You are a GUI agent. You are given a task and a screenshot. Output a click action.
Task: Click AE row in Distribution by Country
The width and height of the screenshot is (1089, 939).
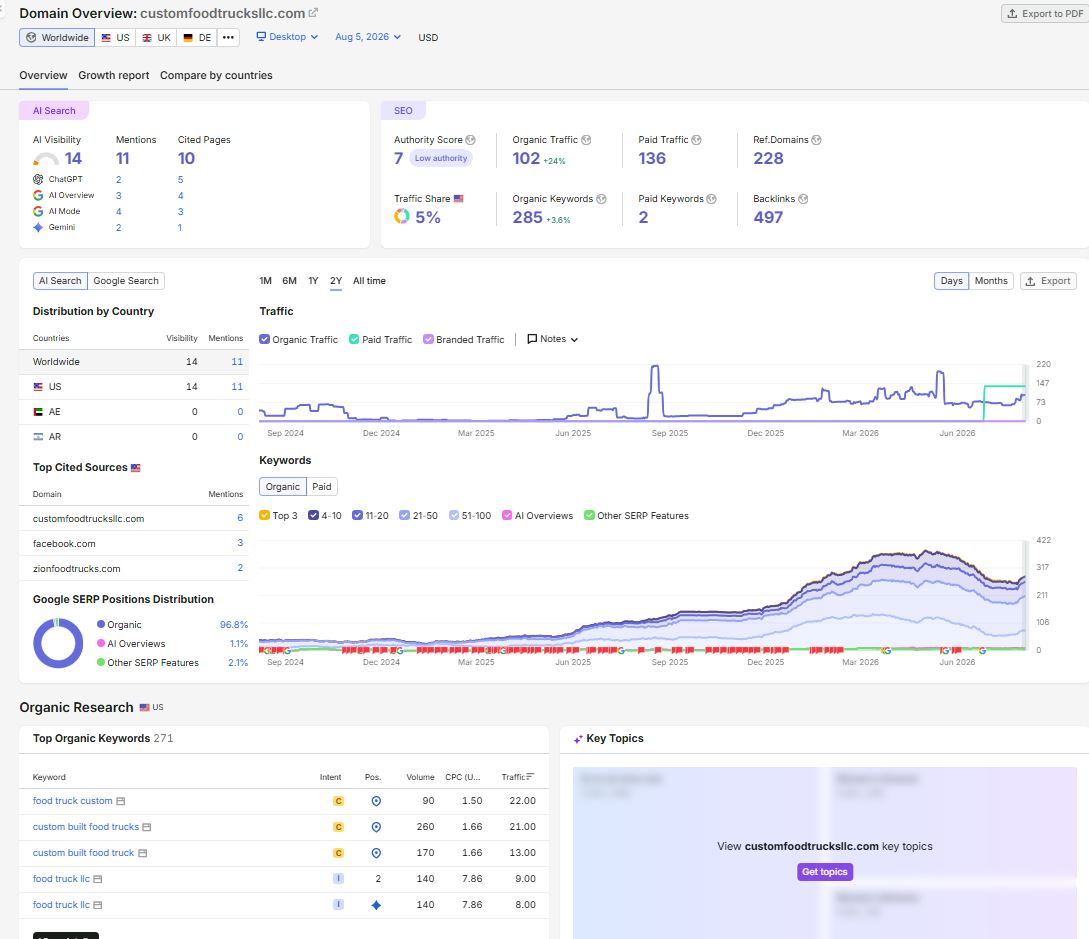click(x=134, y=412)
